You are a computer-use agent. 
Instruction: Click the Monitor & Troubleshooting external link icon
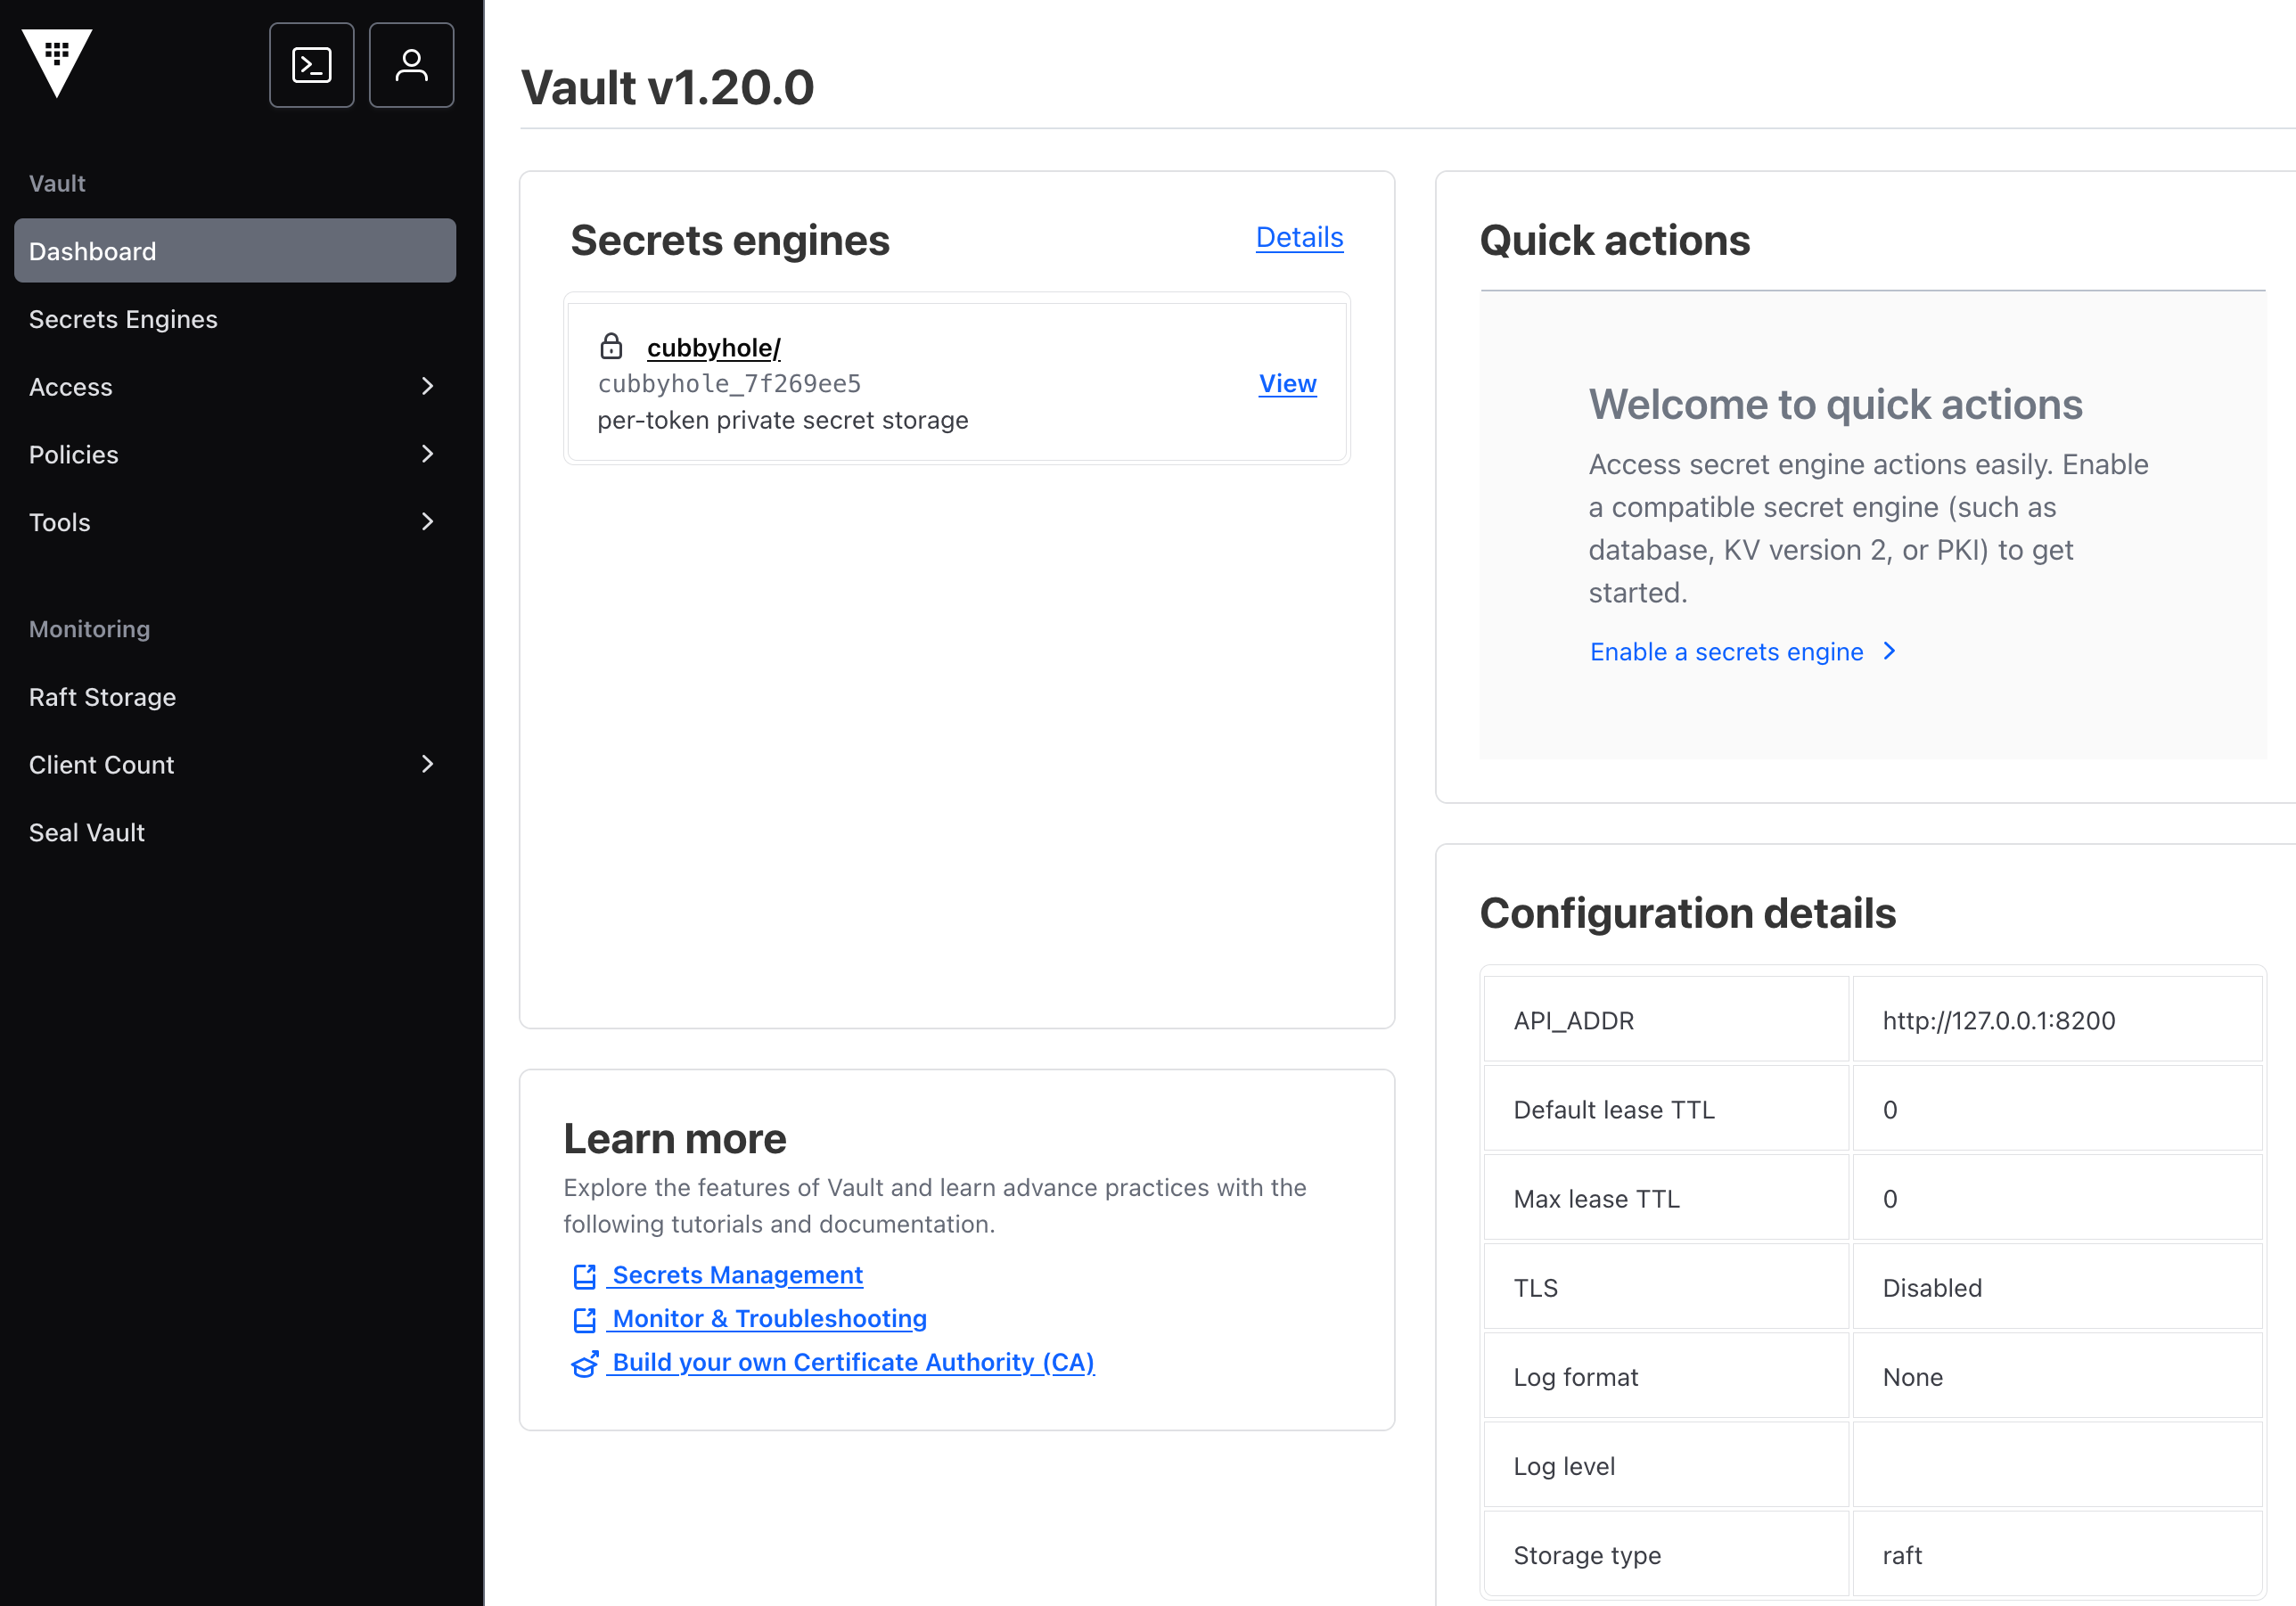pos(584,1320)
